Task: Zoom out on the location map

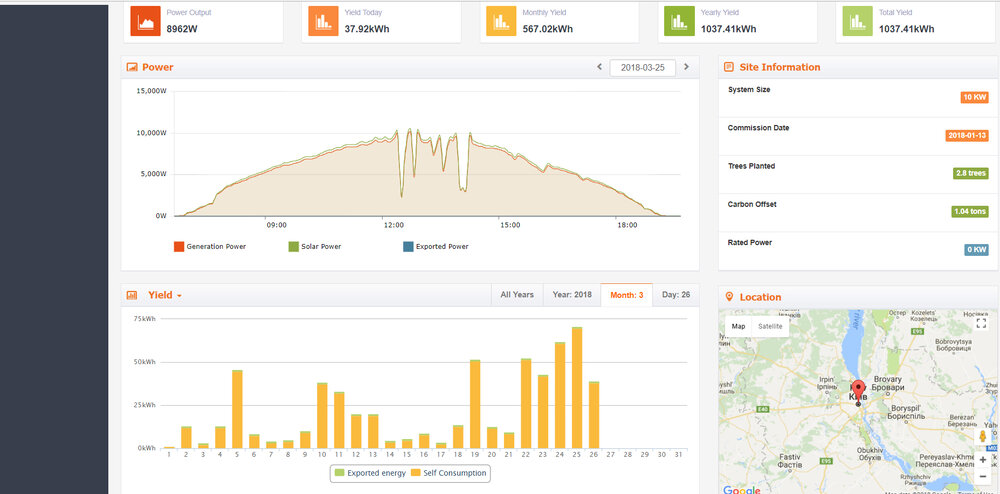Action: 983,477
